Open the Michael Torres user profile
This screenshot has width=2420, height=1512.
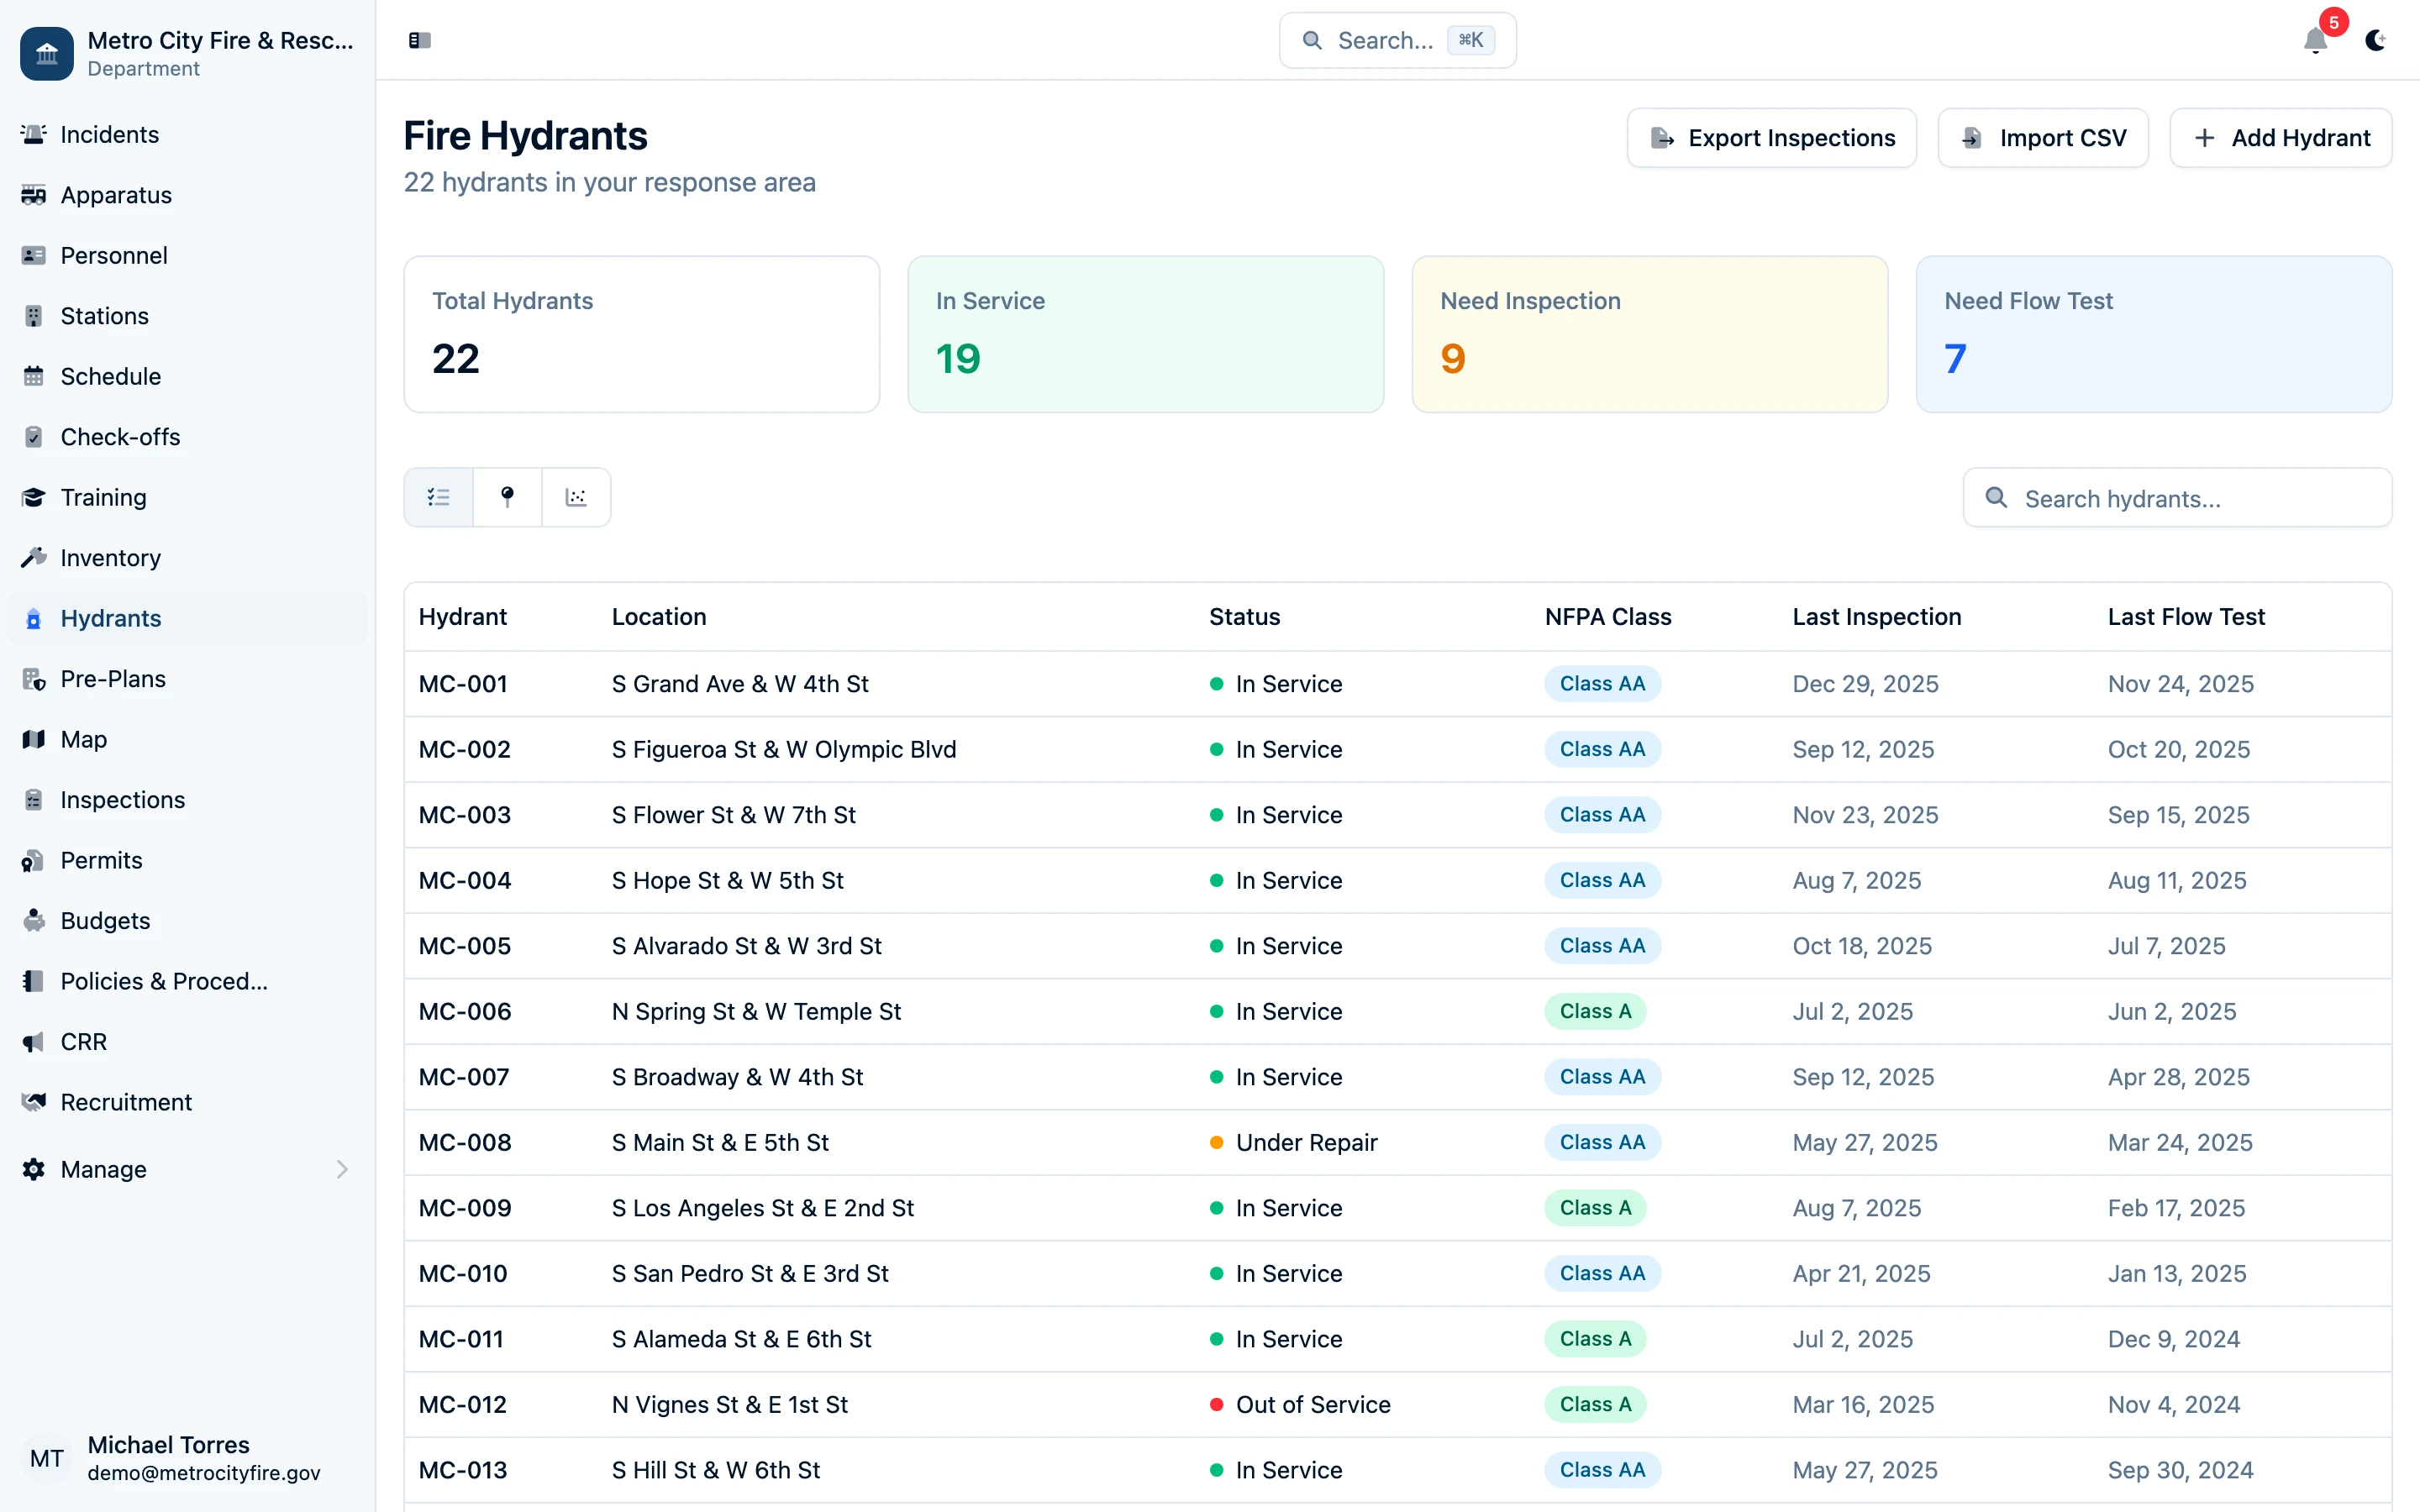pyautogui.click(x=170, y=1458)
